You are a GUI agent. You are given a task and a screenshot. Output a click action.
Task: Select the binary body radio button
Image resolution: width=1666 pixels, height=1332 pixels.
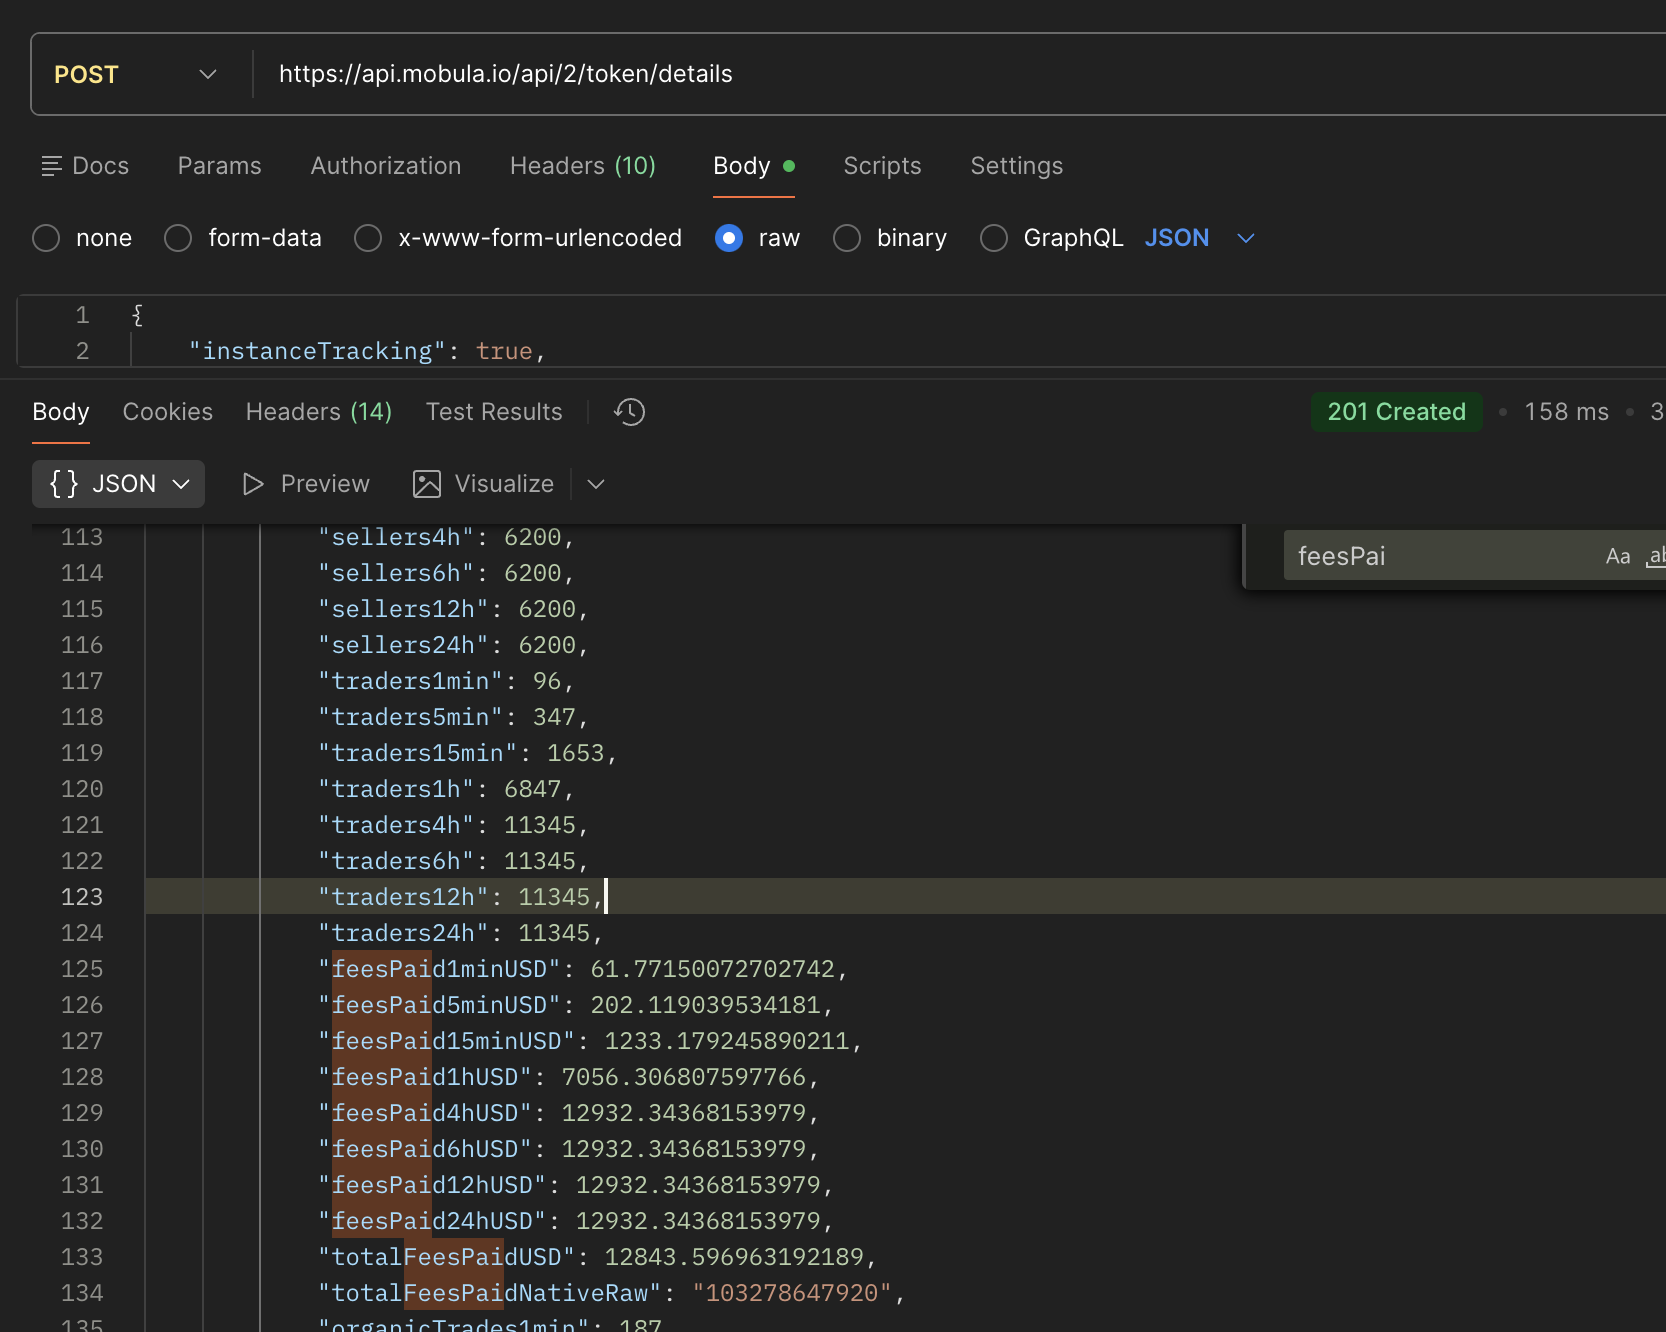847,238
